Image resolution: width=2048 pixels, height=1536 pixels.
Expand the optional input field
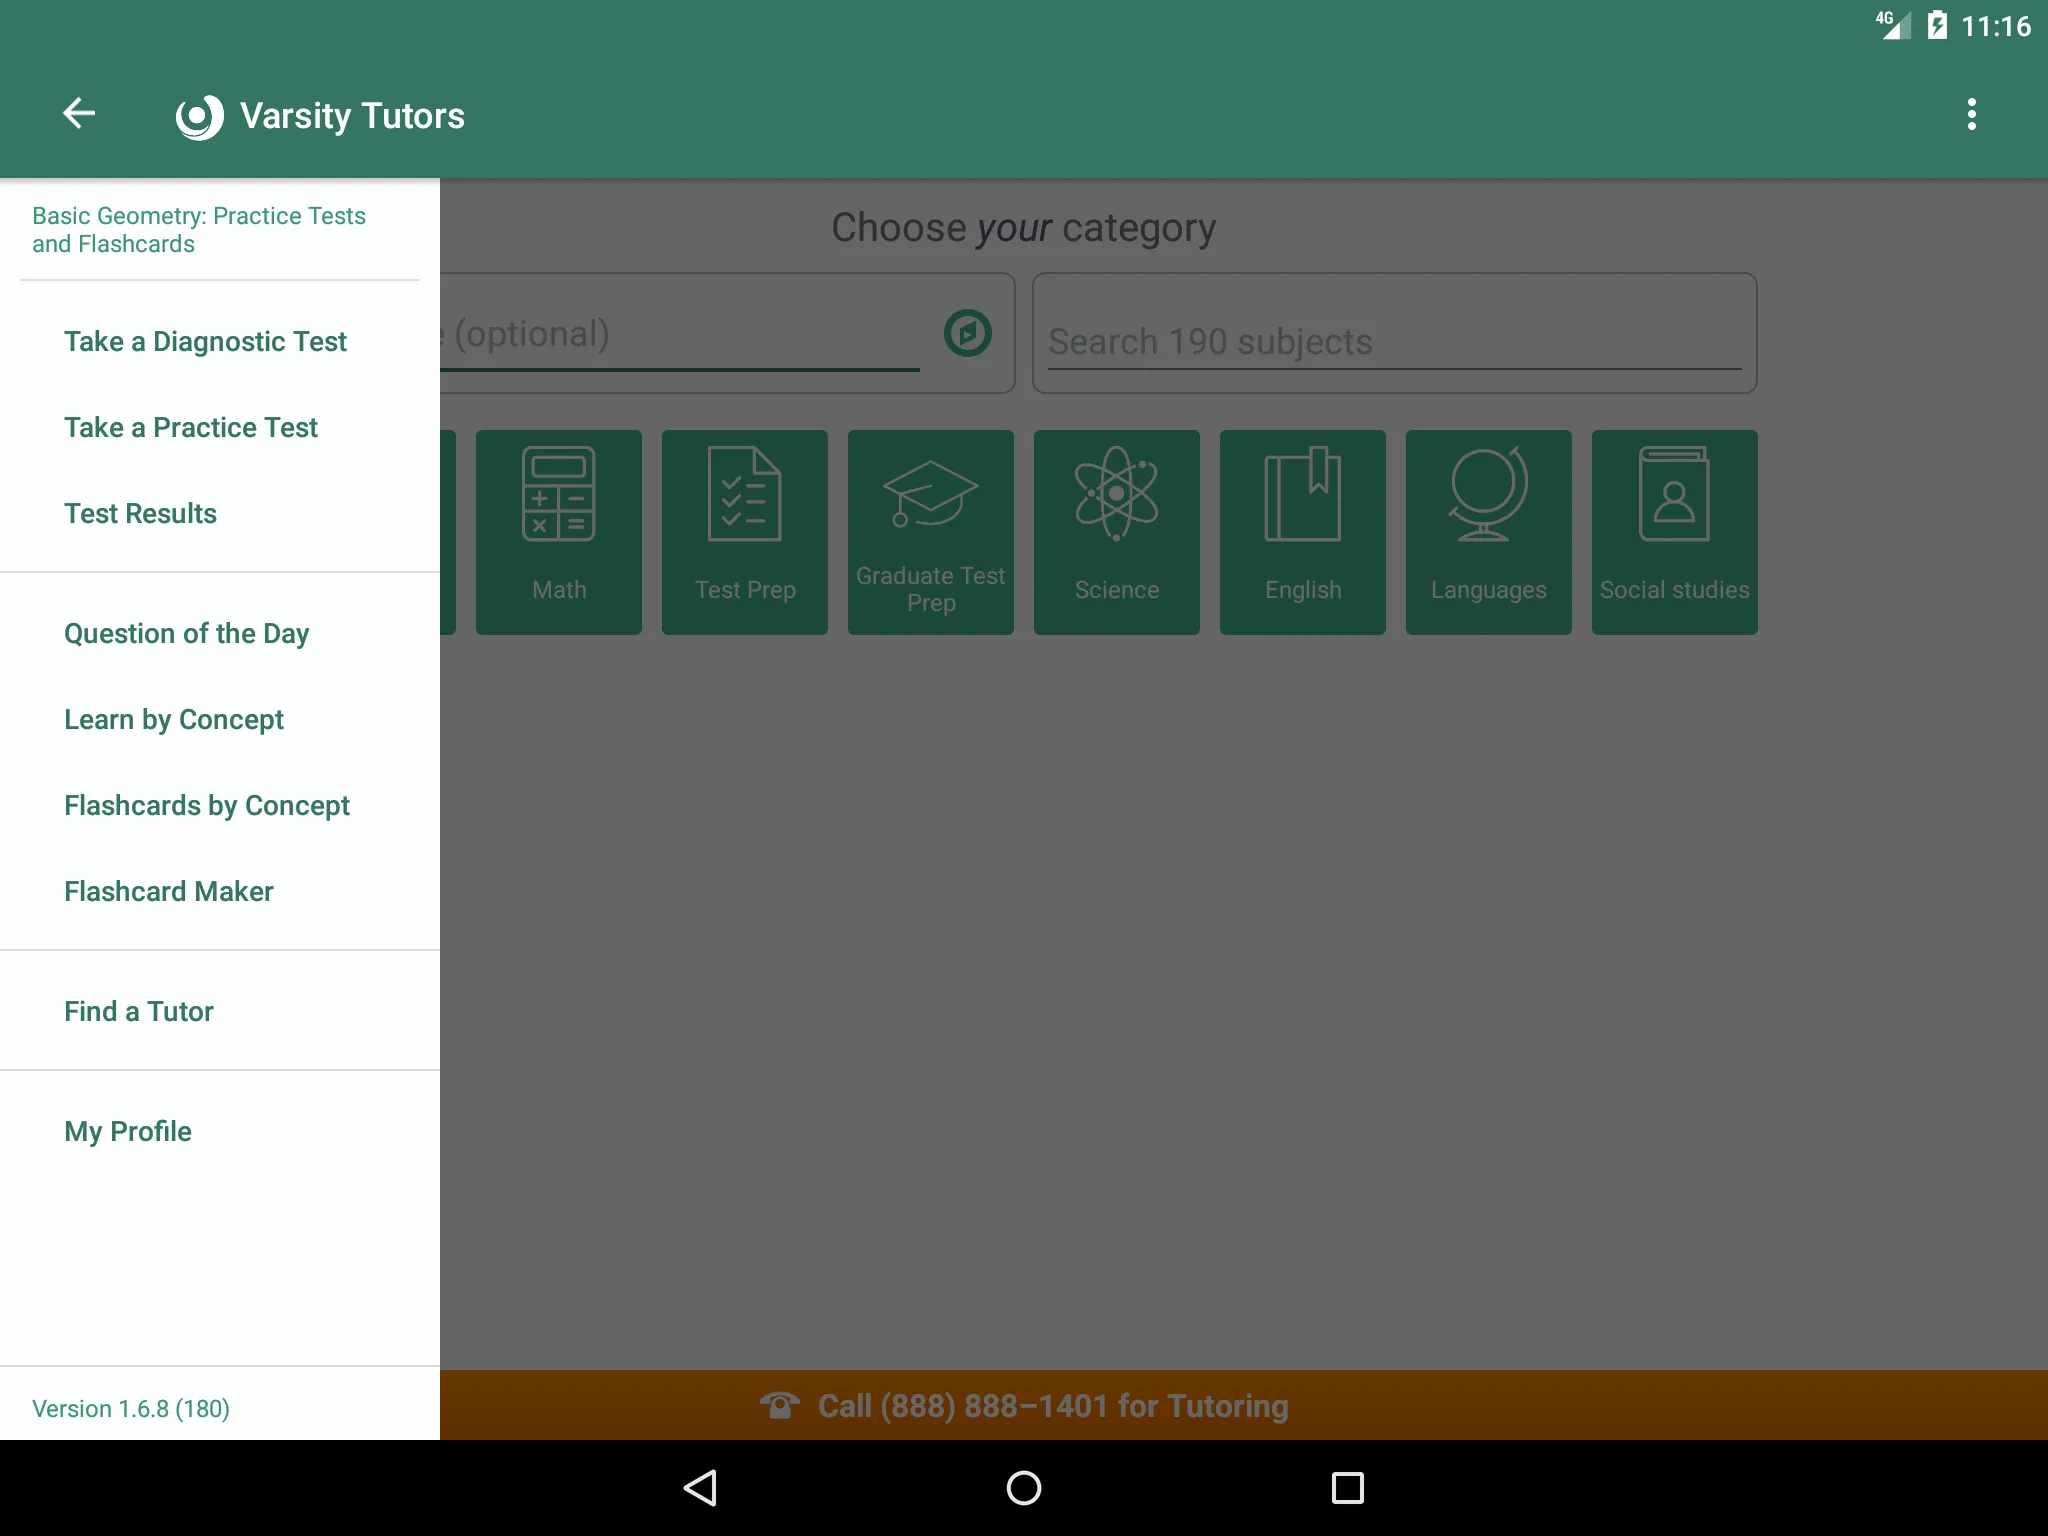click(x=966, y=334)
